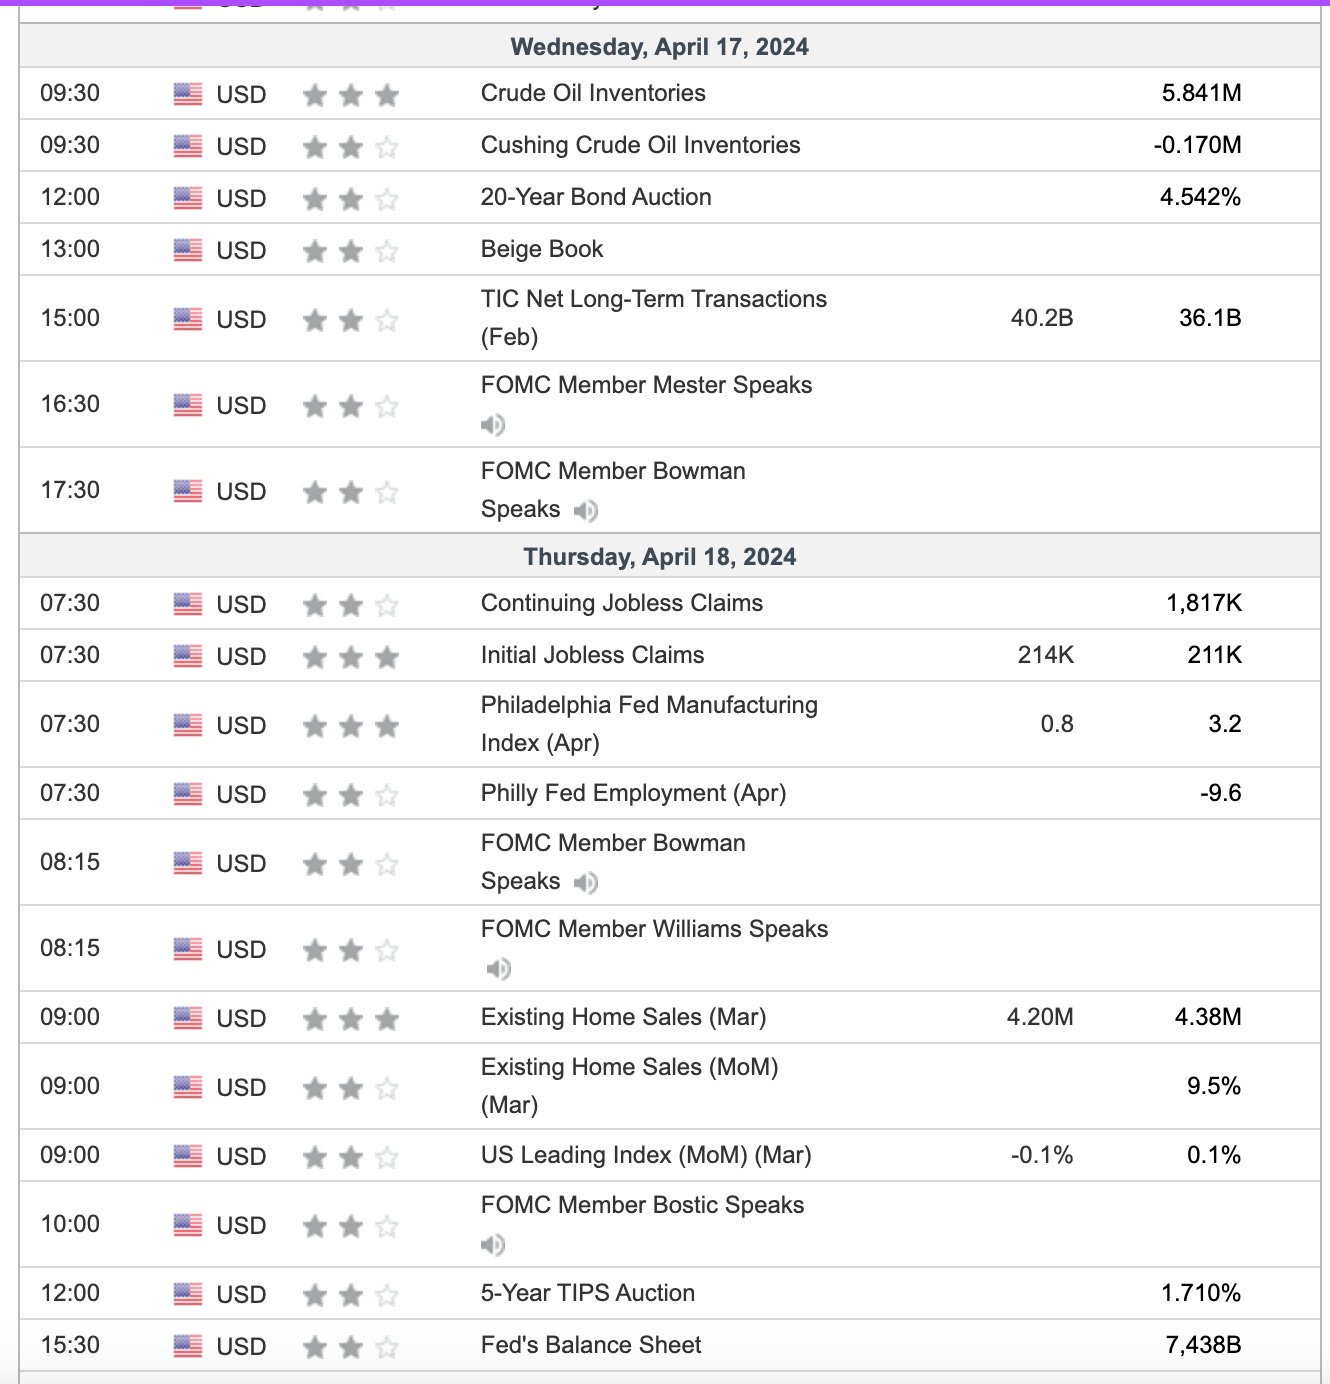Click US flag in Crude Oil Inventories row

click(188, 94)
